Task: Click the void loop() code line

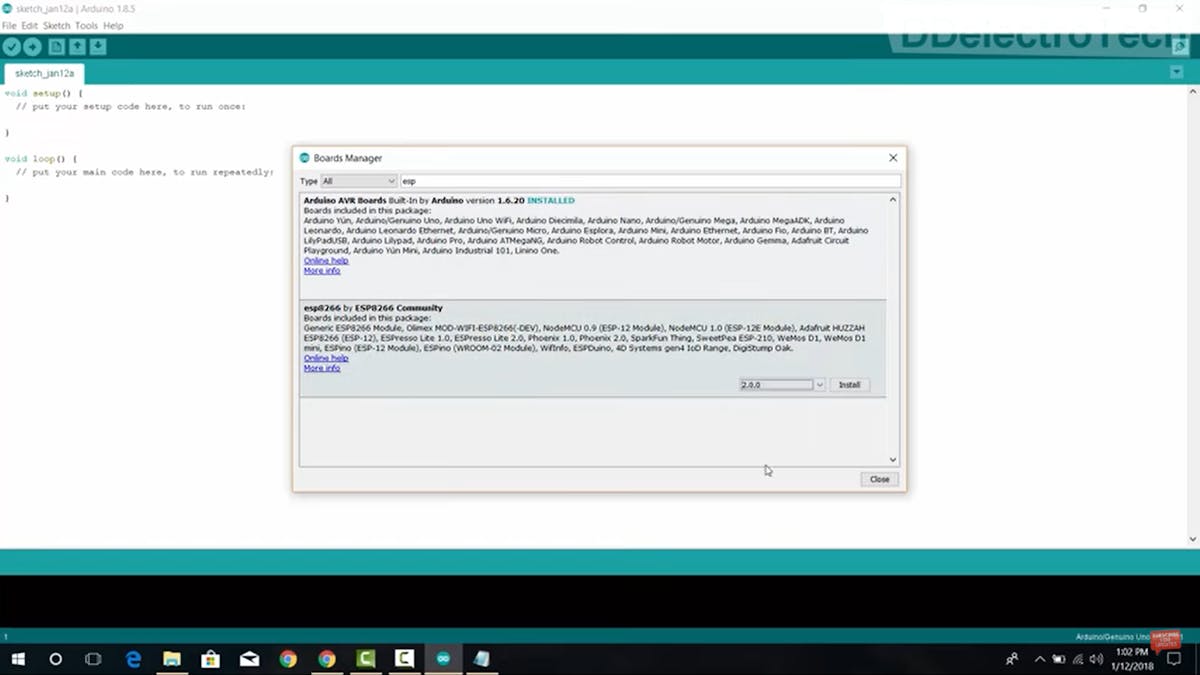Action: [x=41, y=159]
